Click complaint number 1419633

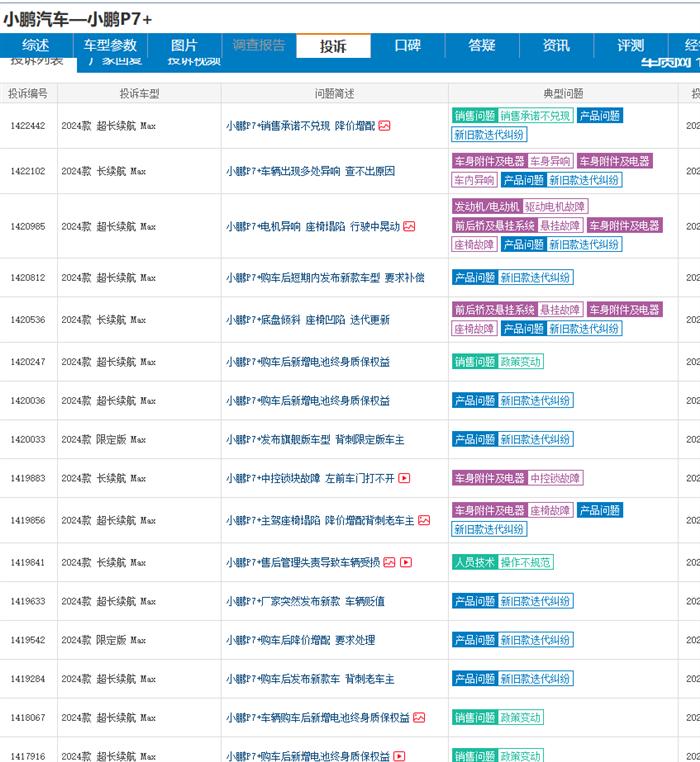pyautogui.click(x=28, y=601)
